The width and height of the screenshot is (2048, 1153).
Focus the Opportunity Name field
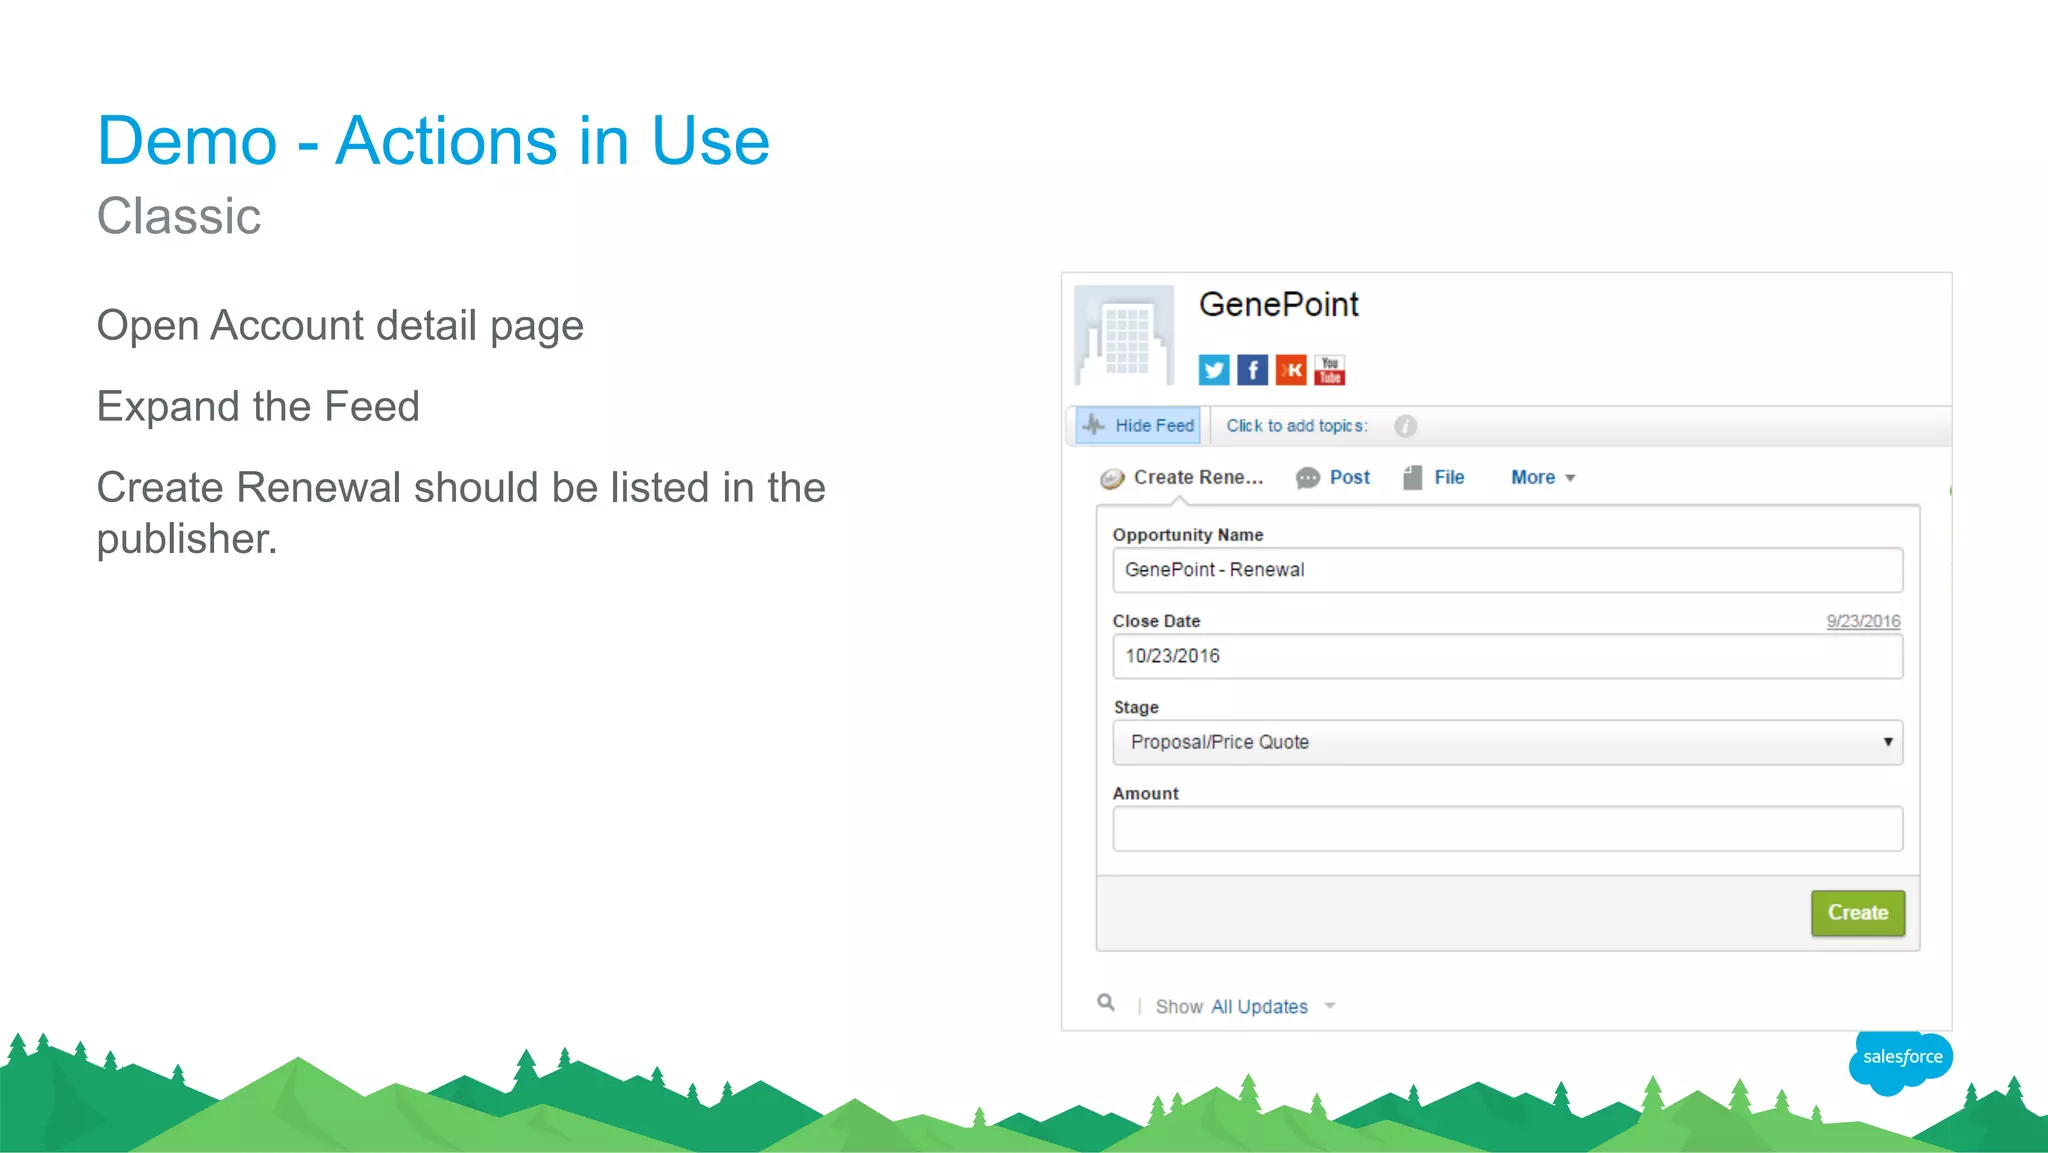[x=1508, y=570]
